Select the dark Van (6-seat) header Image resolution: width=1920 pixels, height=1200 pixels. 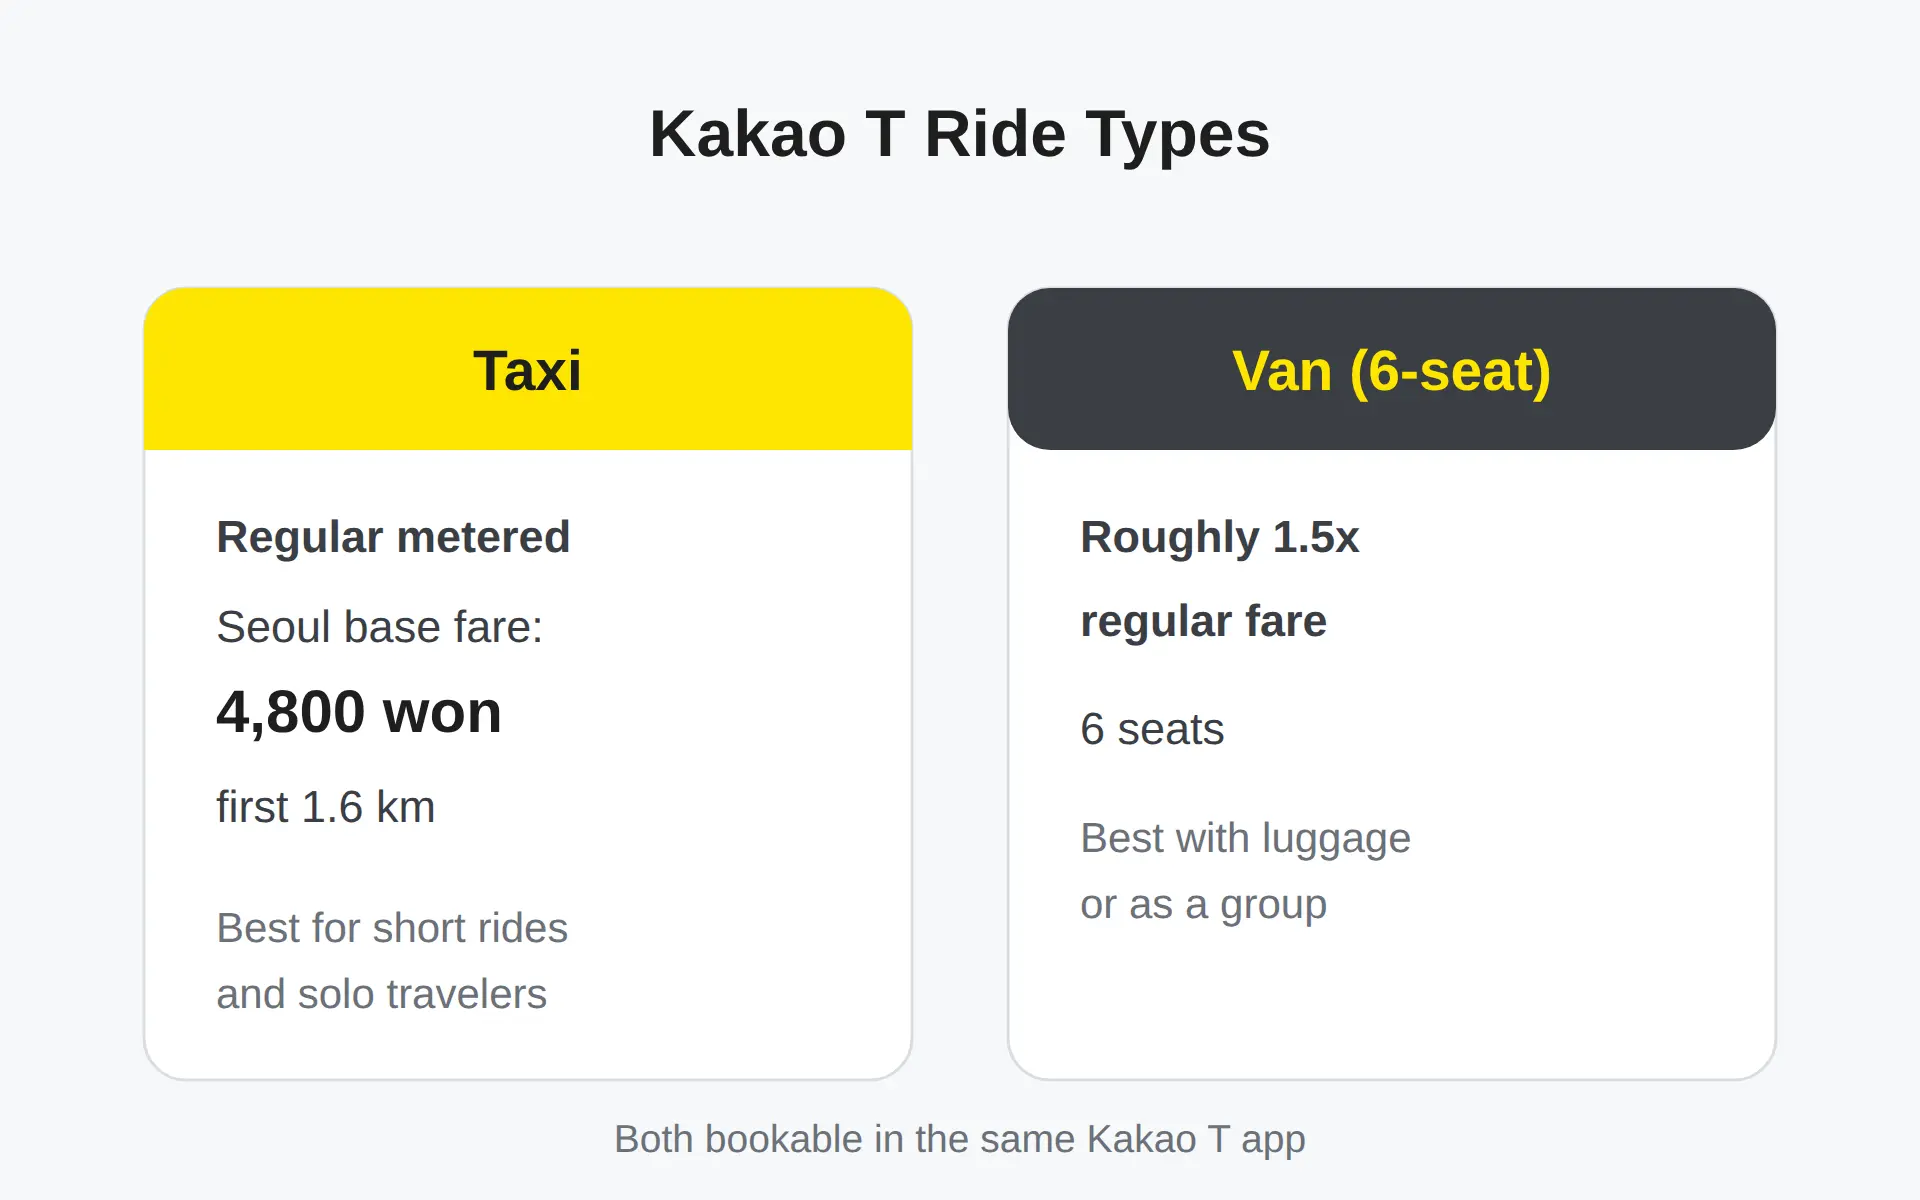click(x=1392, y=369)
